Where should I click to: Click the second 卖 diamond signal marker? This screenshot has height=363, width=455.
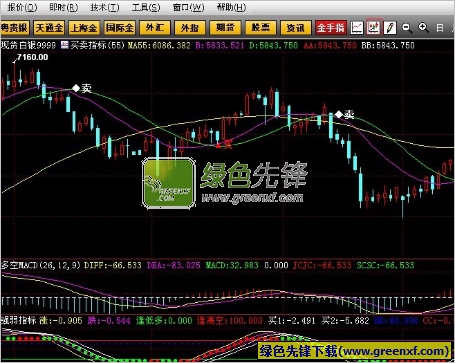[339, 115]
